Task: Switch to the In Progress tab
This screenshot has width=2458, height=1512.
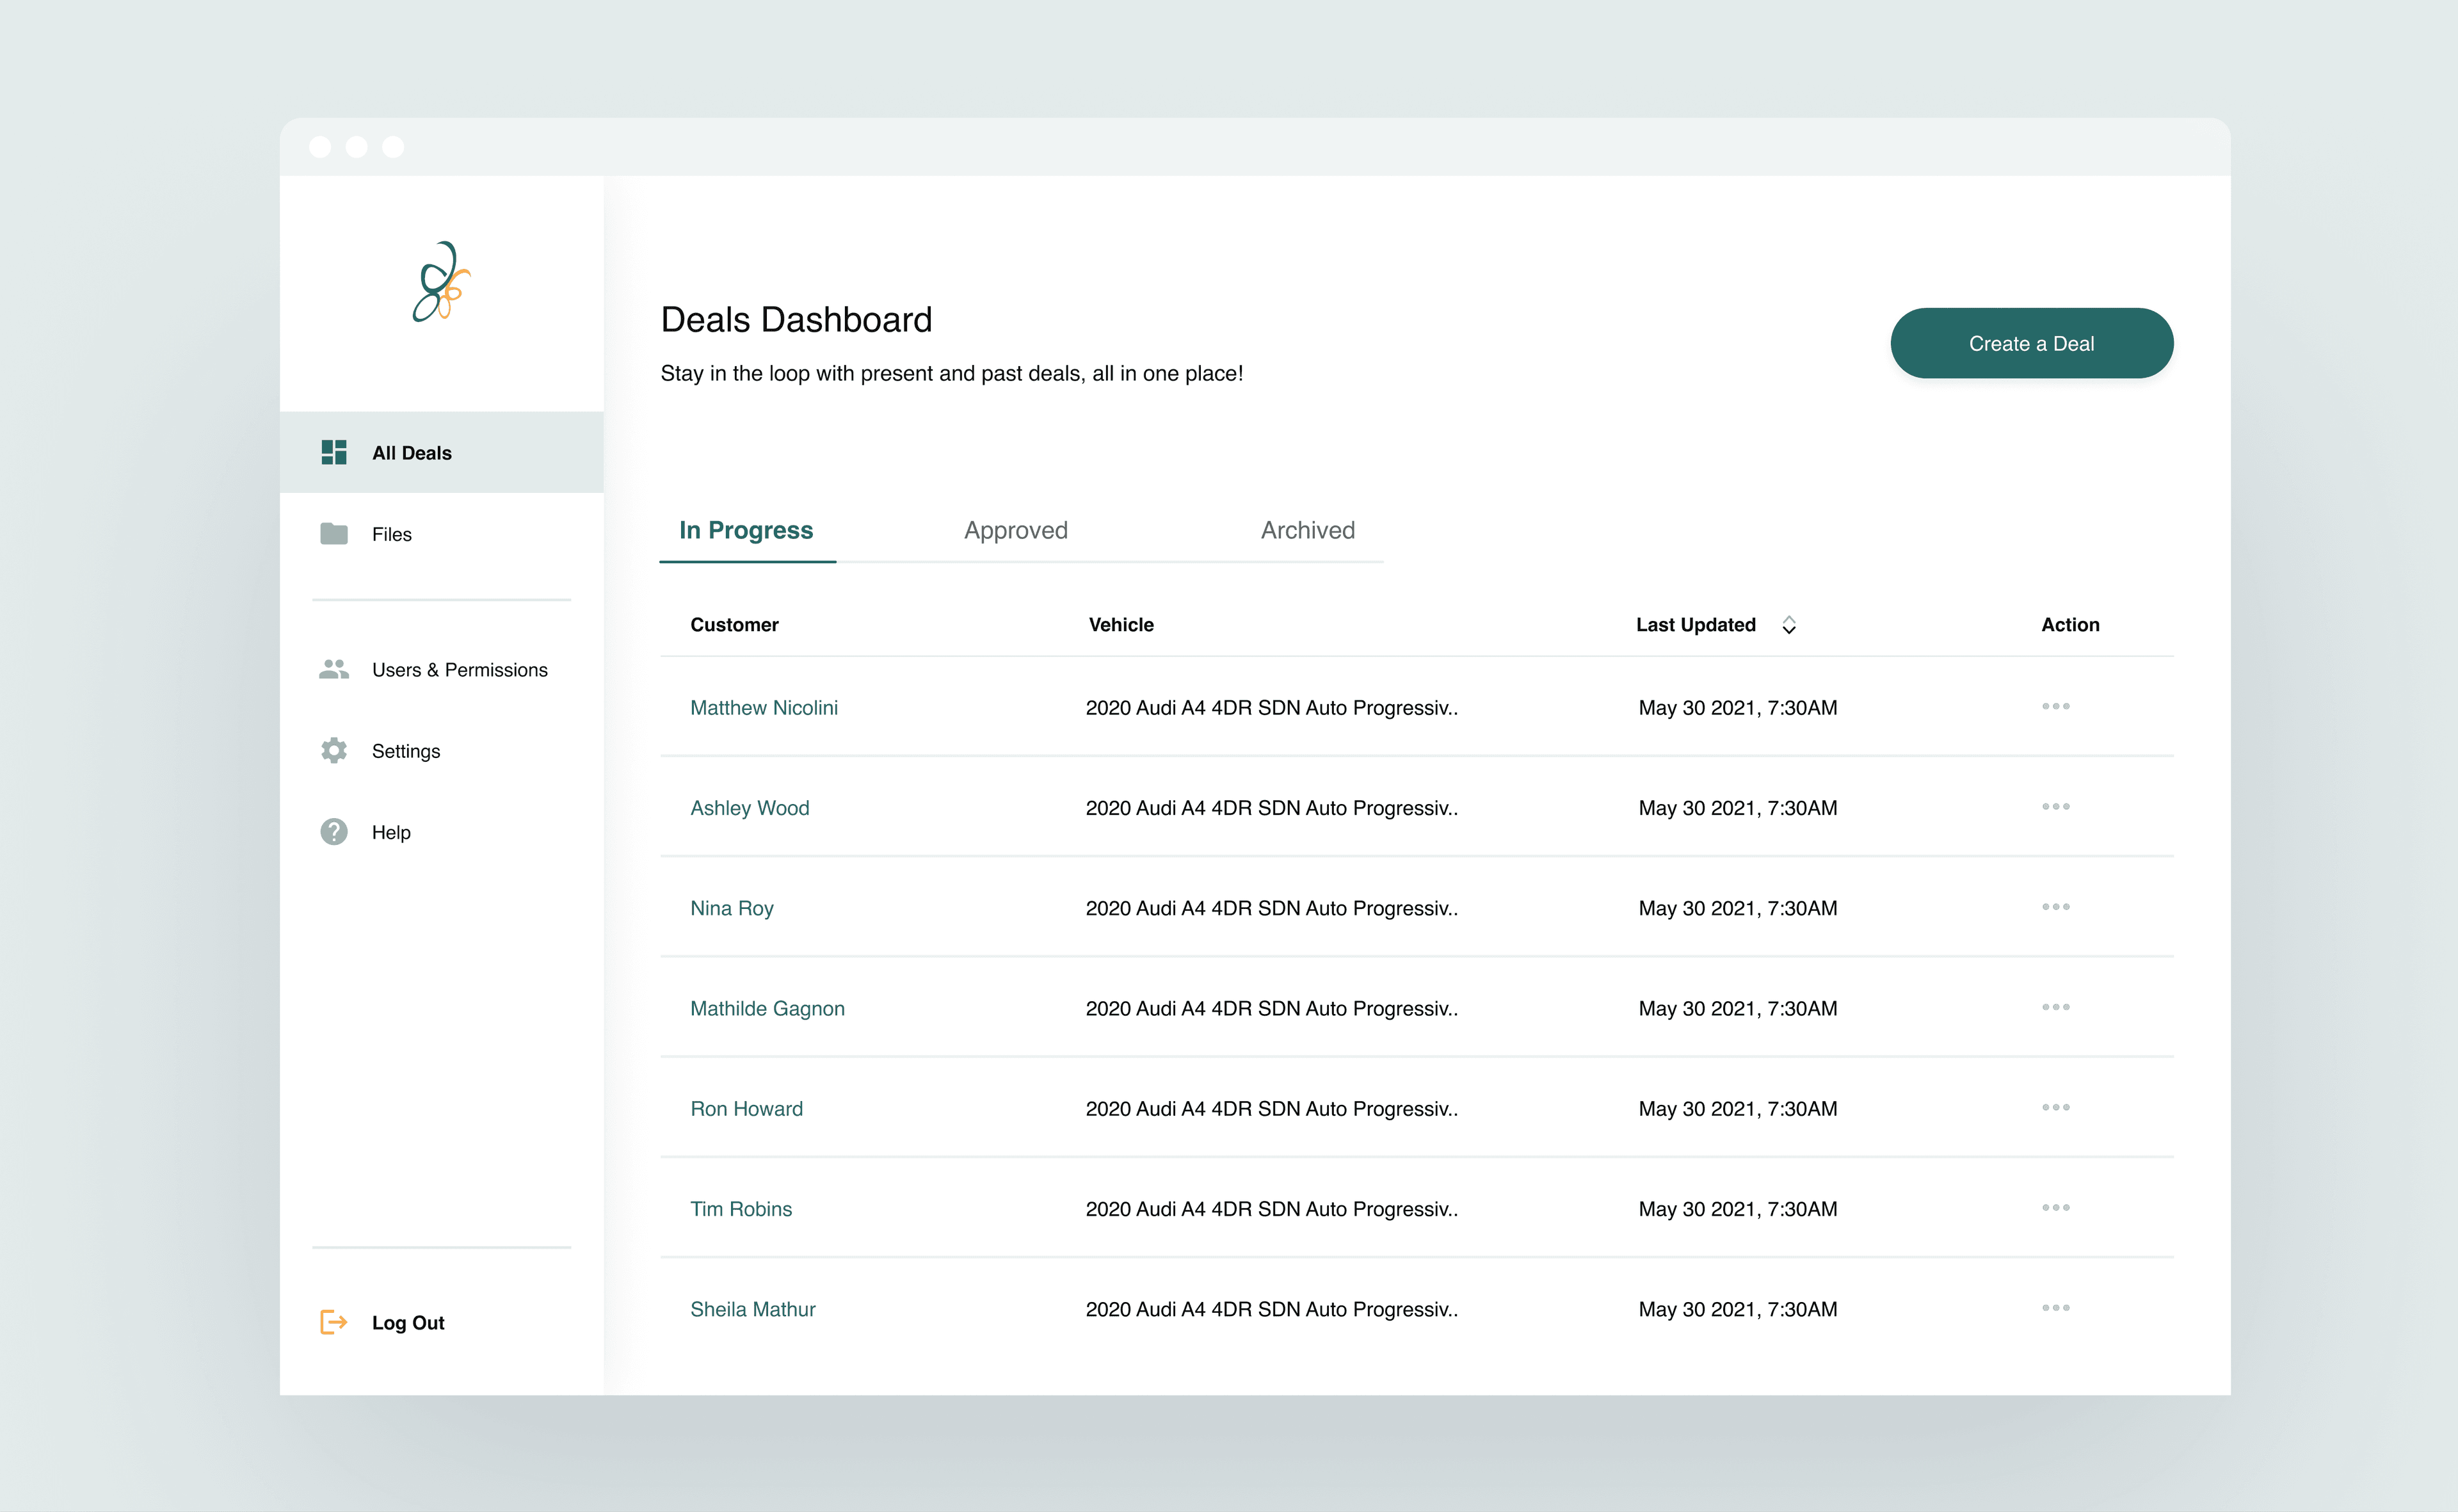Action: [x=747, y=530]
